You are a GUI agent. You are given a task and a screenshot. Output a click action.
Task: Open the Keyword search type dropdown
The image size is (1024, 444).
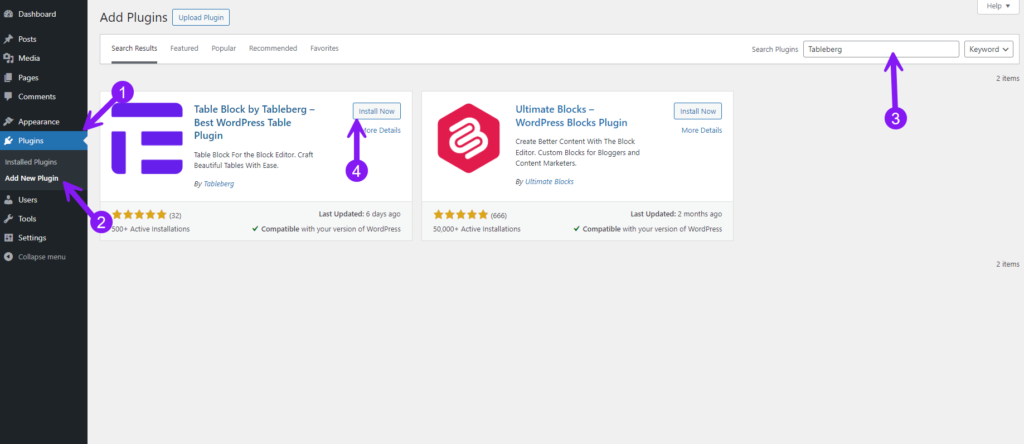tap(989, 49)
